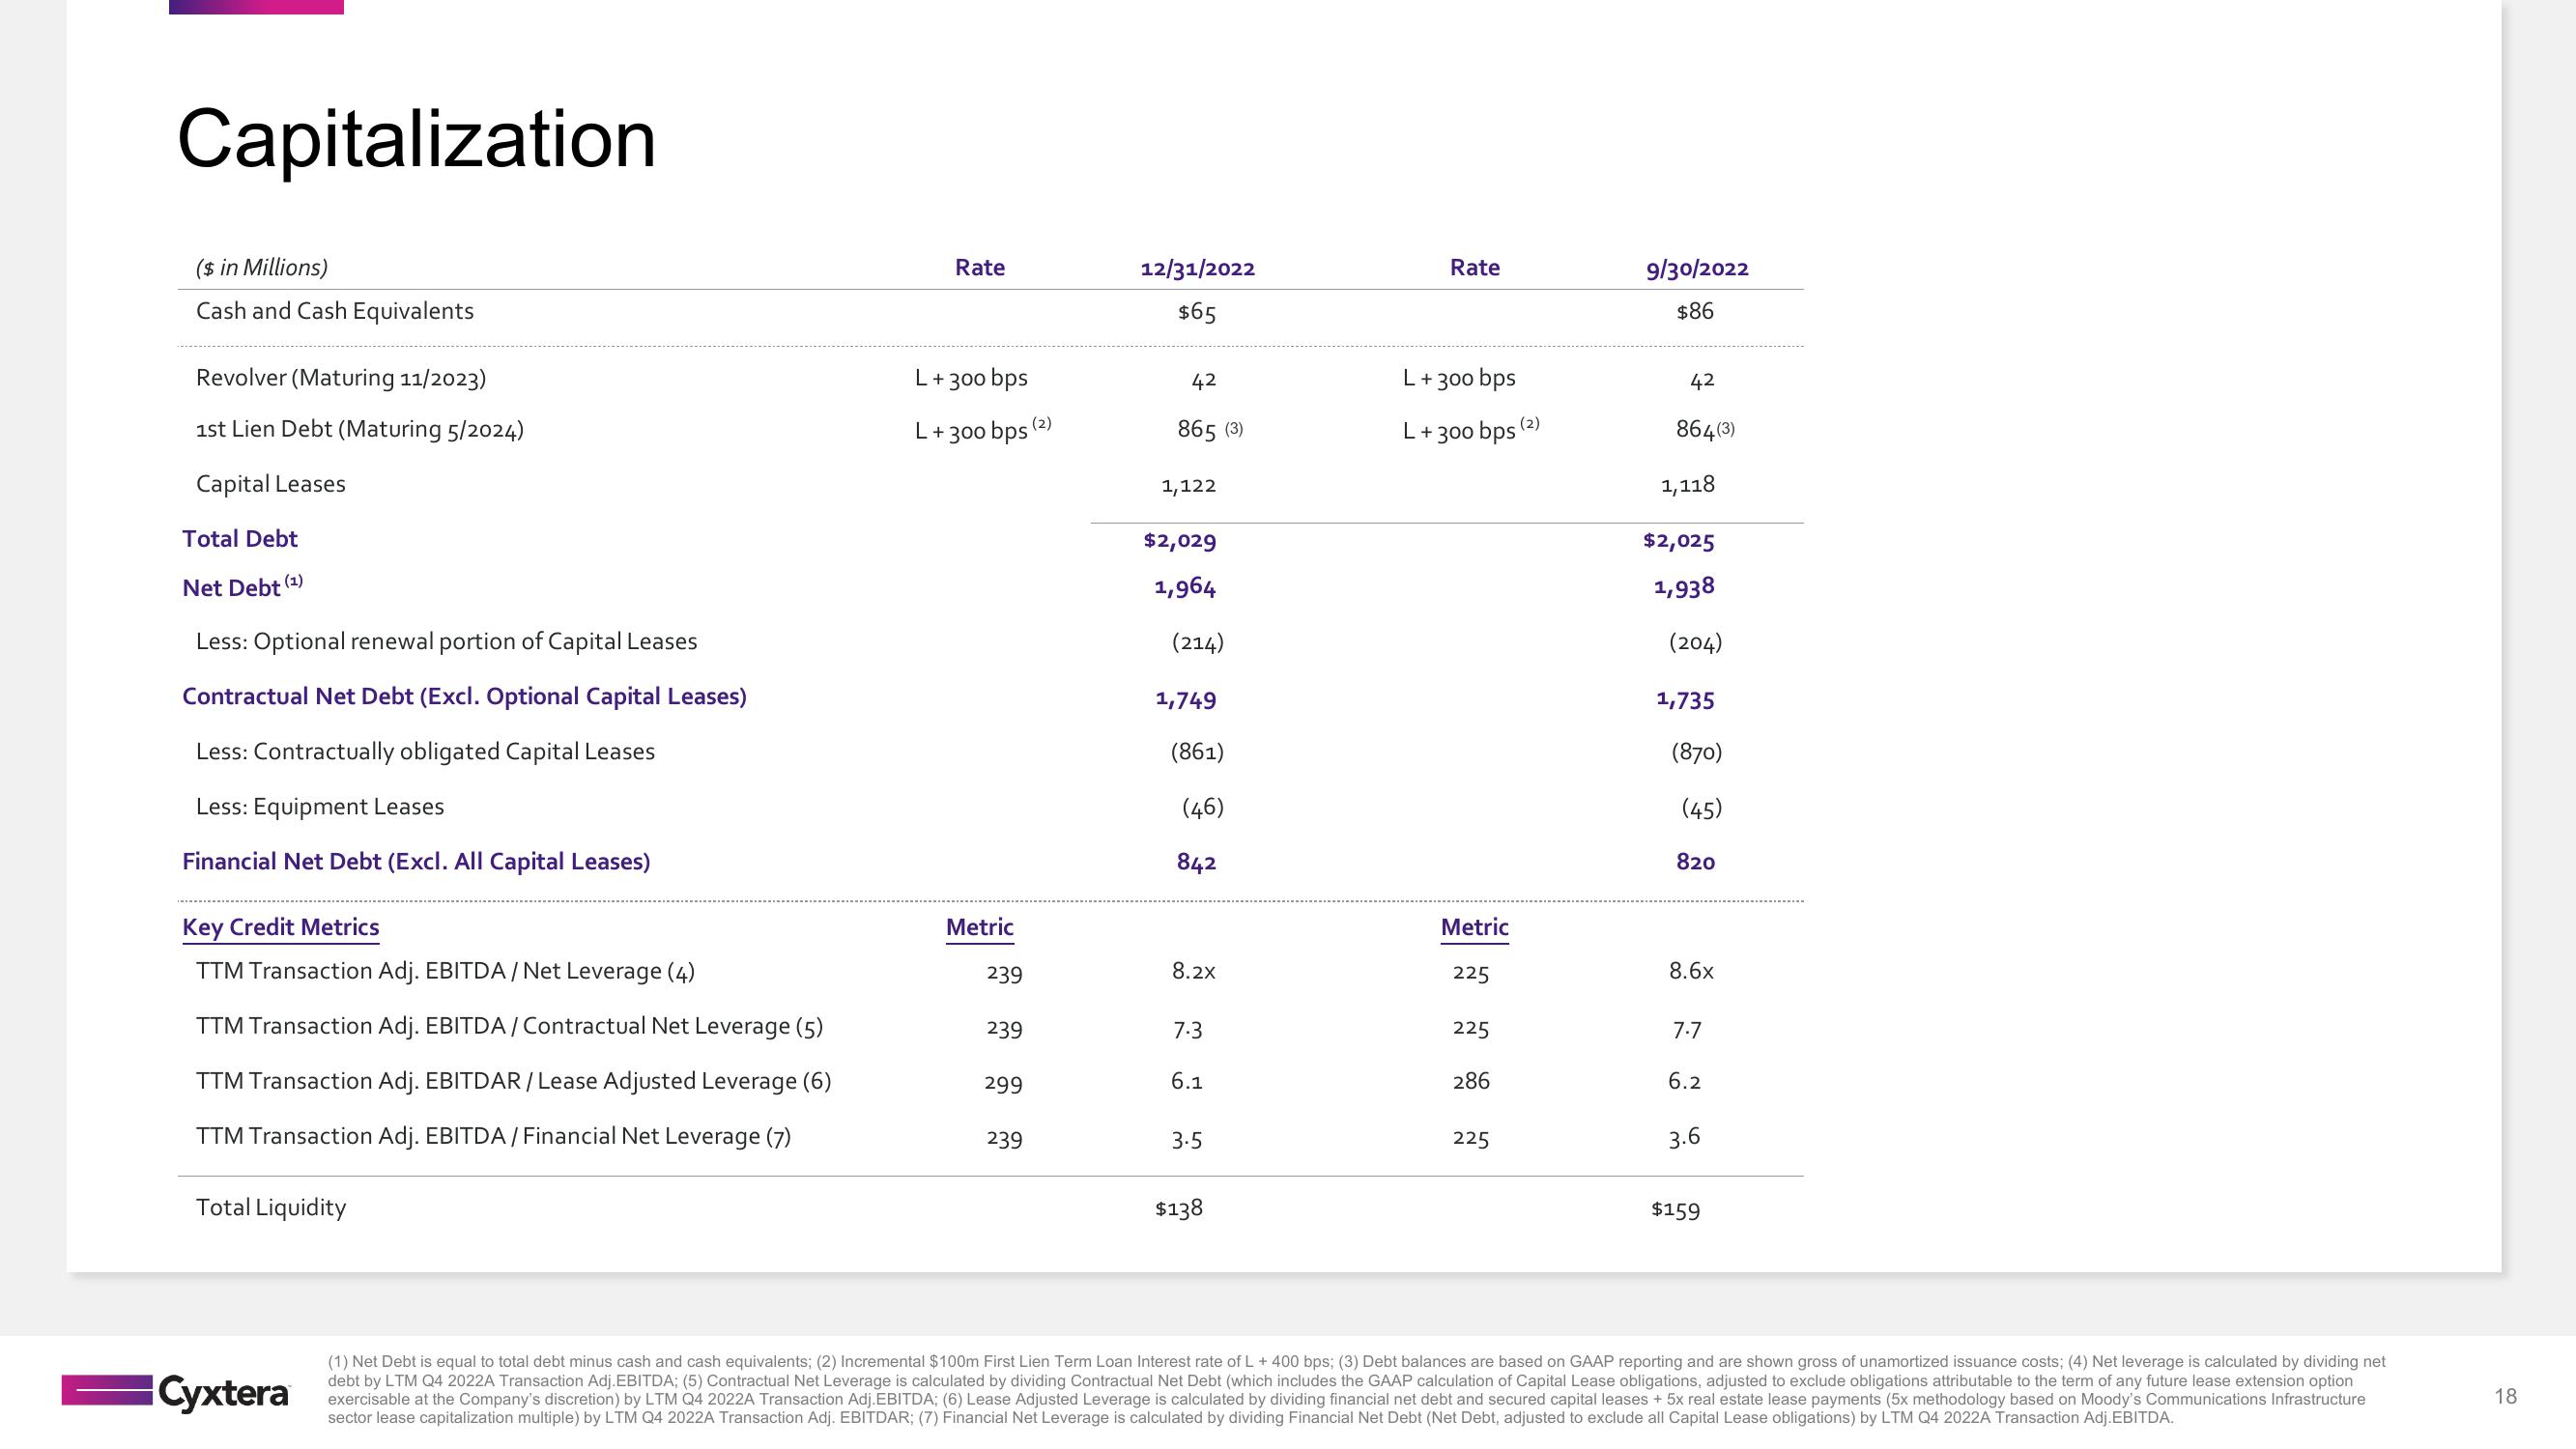2576x1449 pixels.
Task: Click the (870) contractually obligated value
Action: tap(1696, 752)
